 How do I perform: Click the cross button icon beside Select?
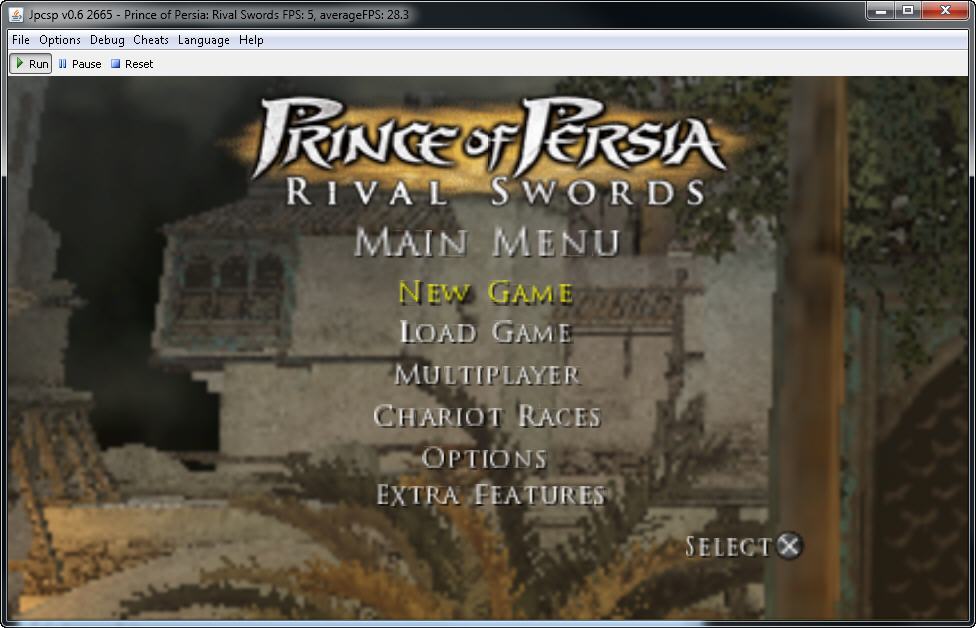click(x=789, y=546)
